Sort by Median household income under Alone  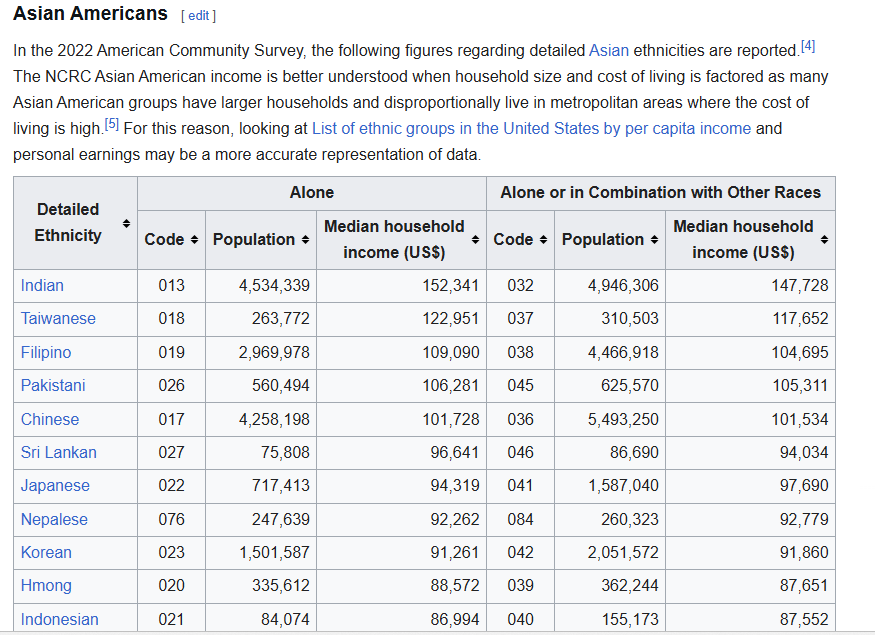pyautogui.click(x=475, y=240)
